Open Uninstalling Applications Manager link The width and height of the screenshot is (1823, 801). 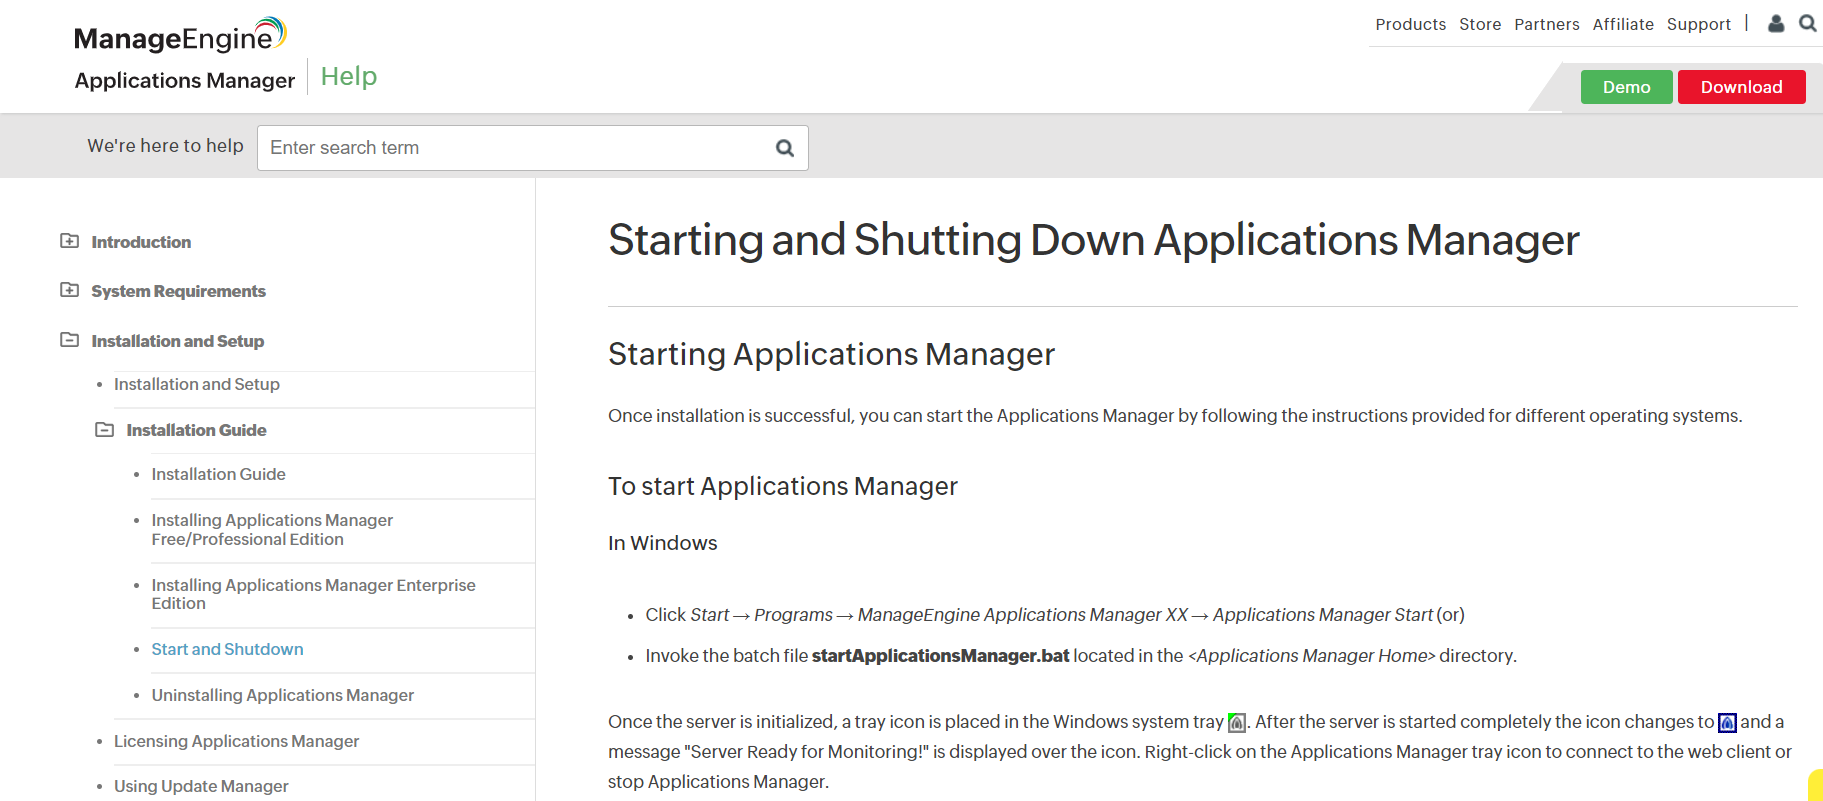point(283,695)
